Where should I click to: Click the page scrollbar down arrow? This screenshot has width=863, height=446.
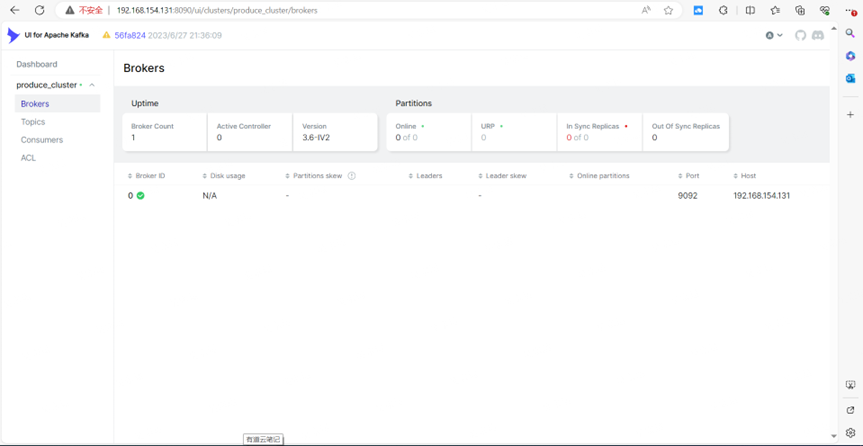pos(834,436)
